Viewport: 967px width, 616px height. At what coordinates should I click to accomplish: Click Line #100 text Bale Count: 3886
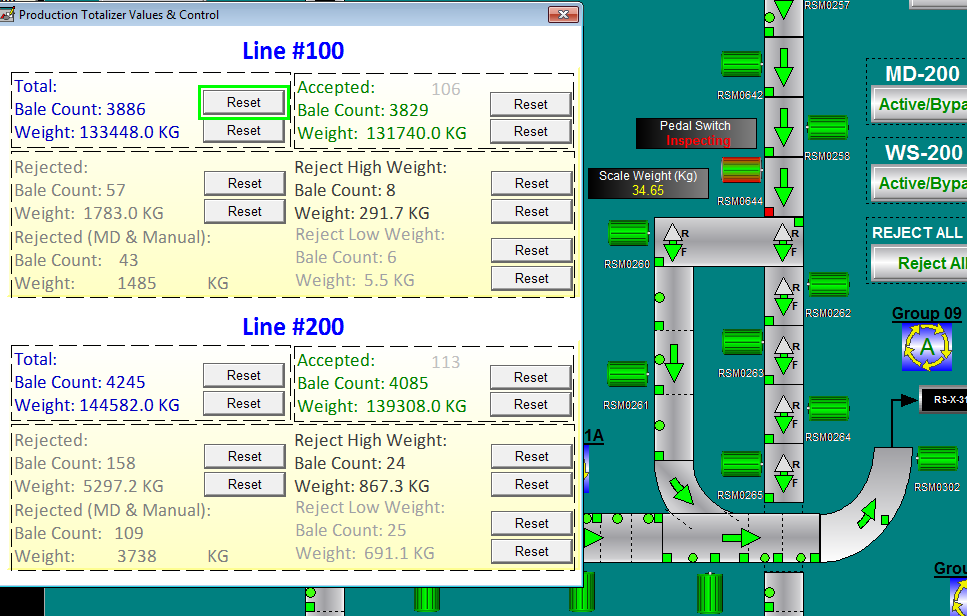pyautogui.click(x=80, y=109)
